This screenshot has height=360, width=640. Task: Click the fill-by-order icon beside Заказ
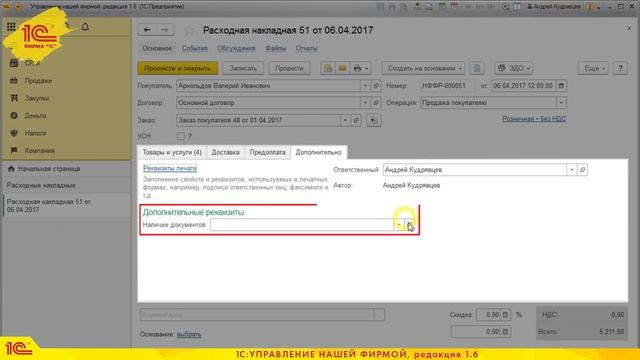coord(374,120)
